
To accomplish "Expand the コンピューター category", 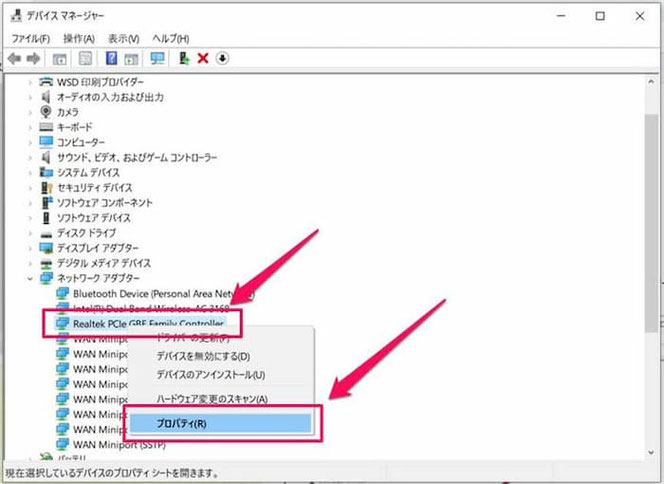I will click(30, 142).
